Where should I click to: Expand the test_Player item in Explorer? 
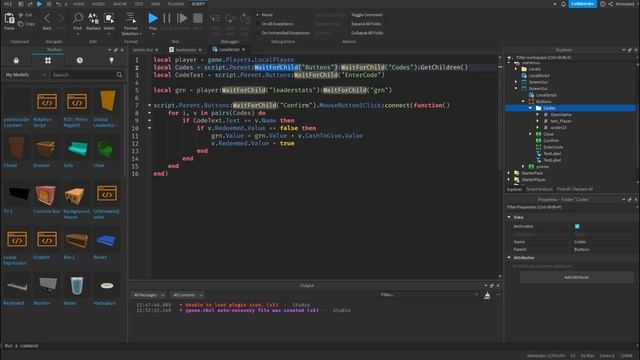click(538, 121)
